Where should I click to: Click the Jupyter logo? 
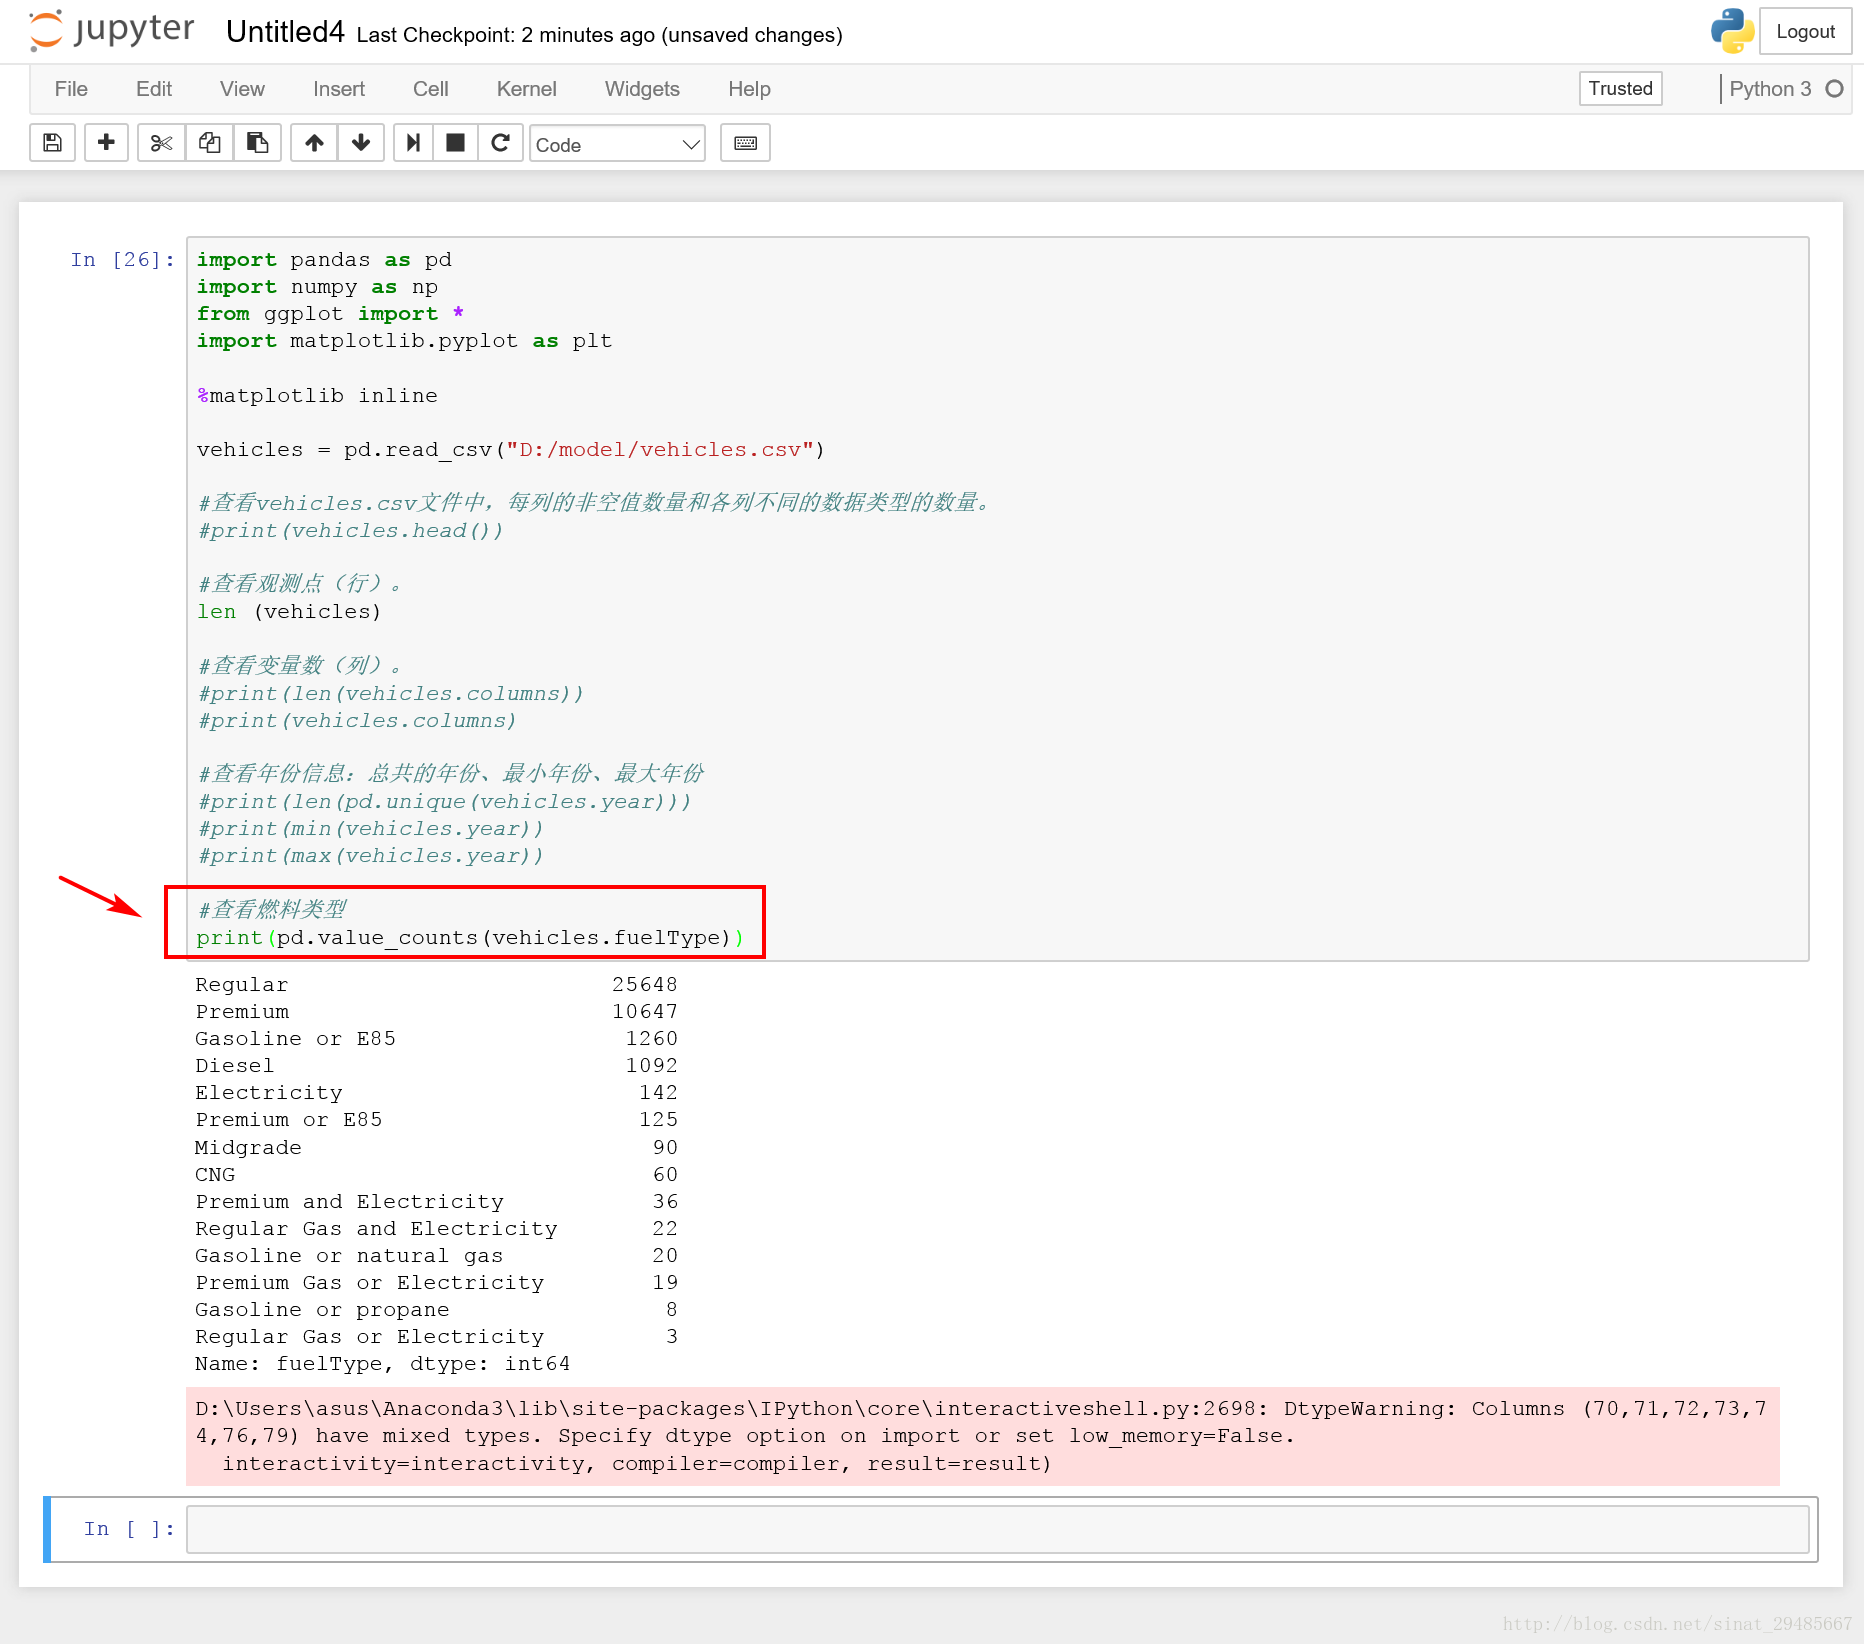pos(111,30)
